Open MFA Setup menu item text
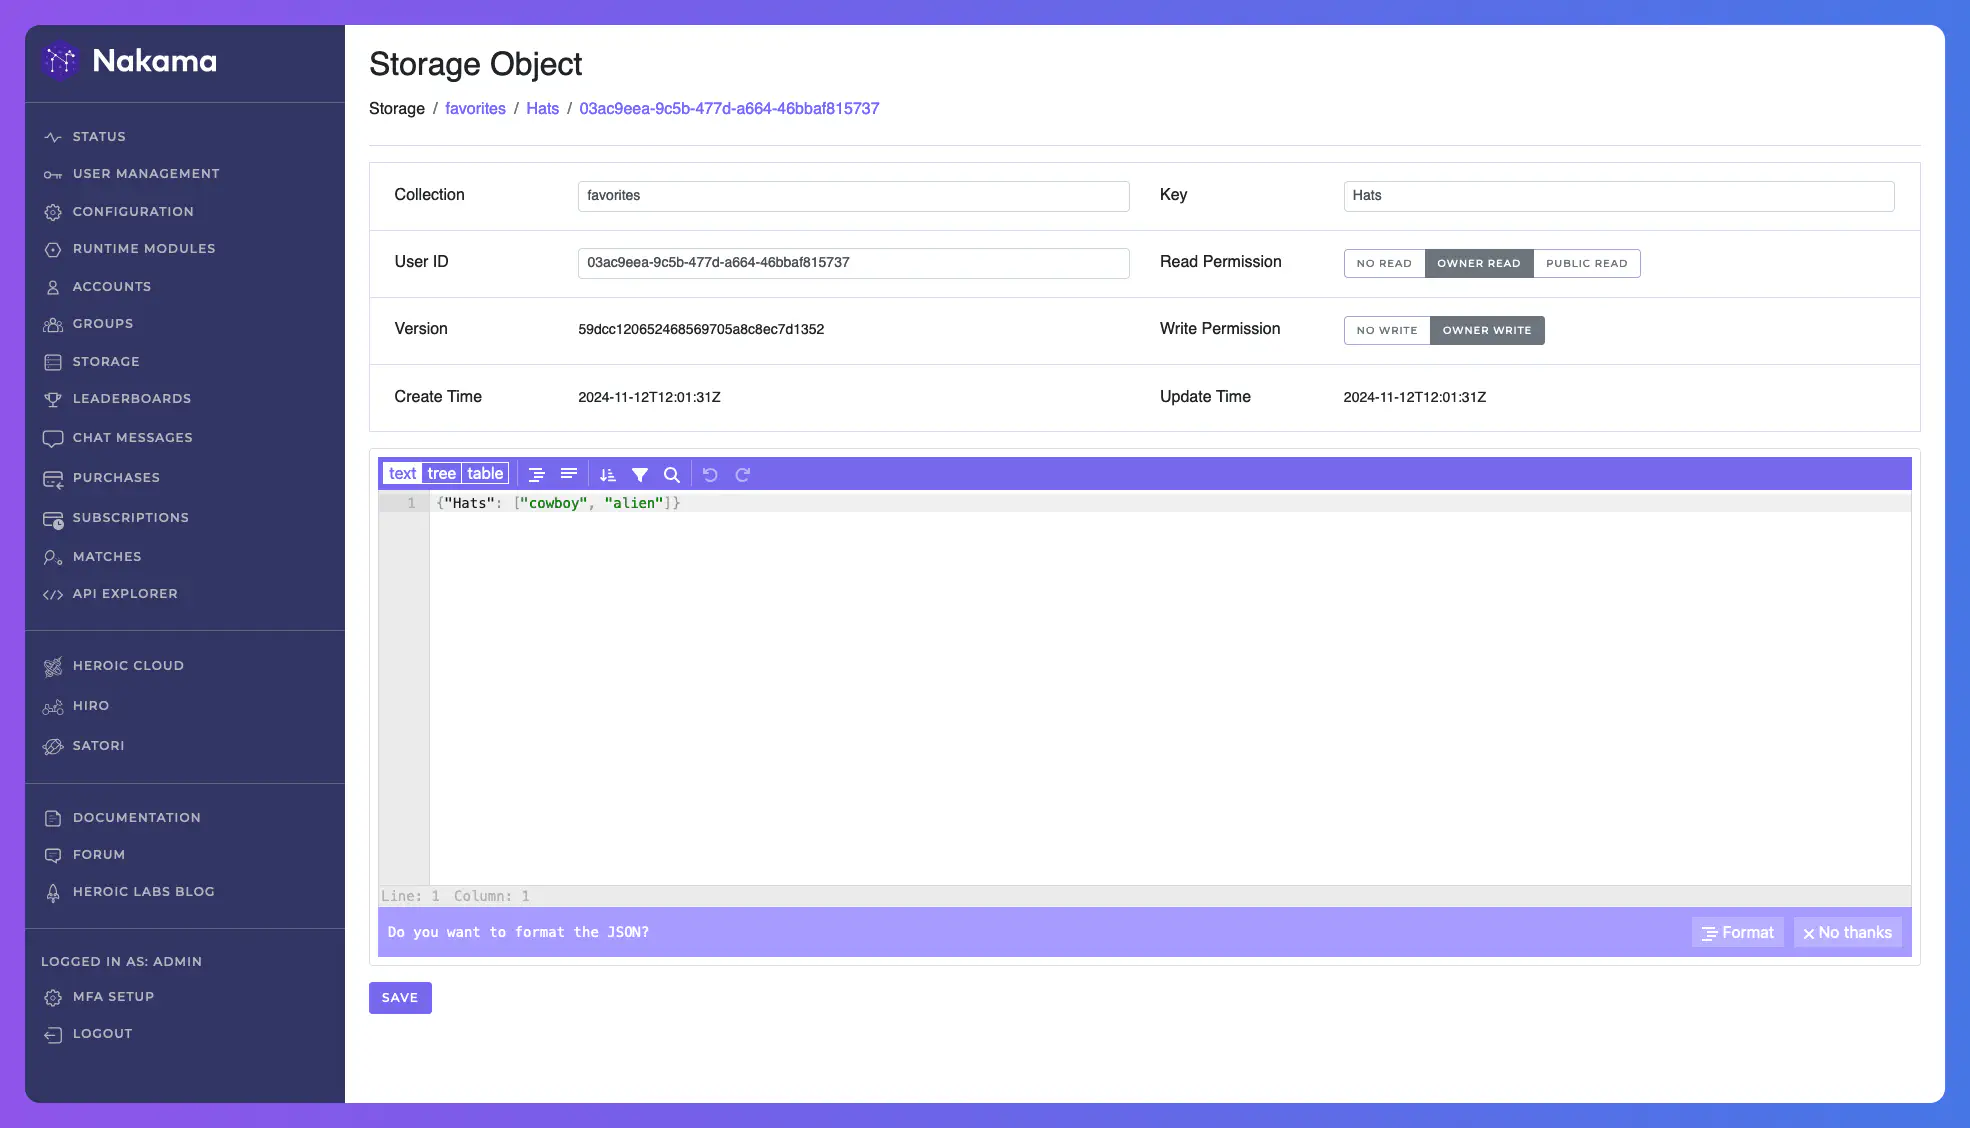The image size is (1970, 1128). [113, 997]
